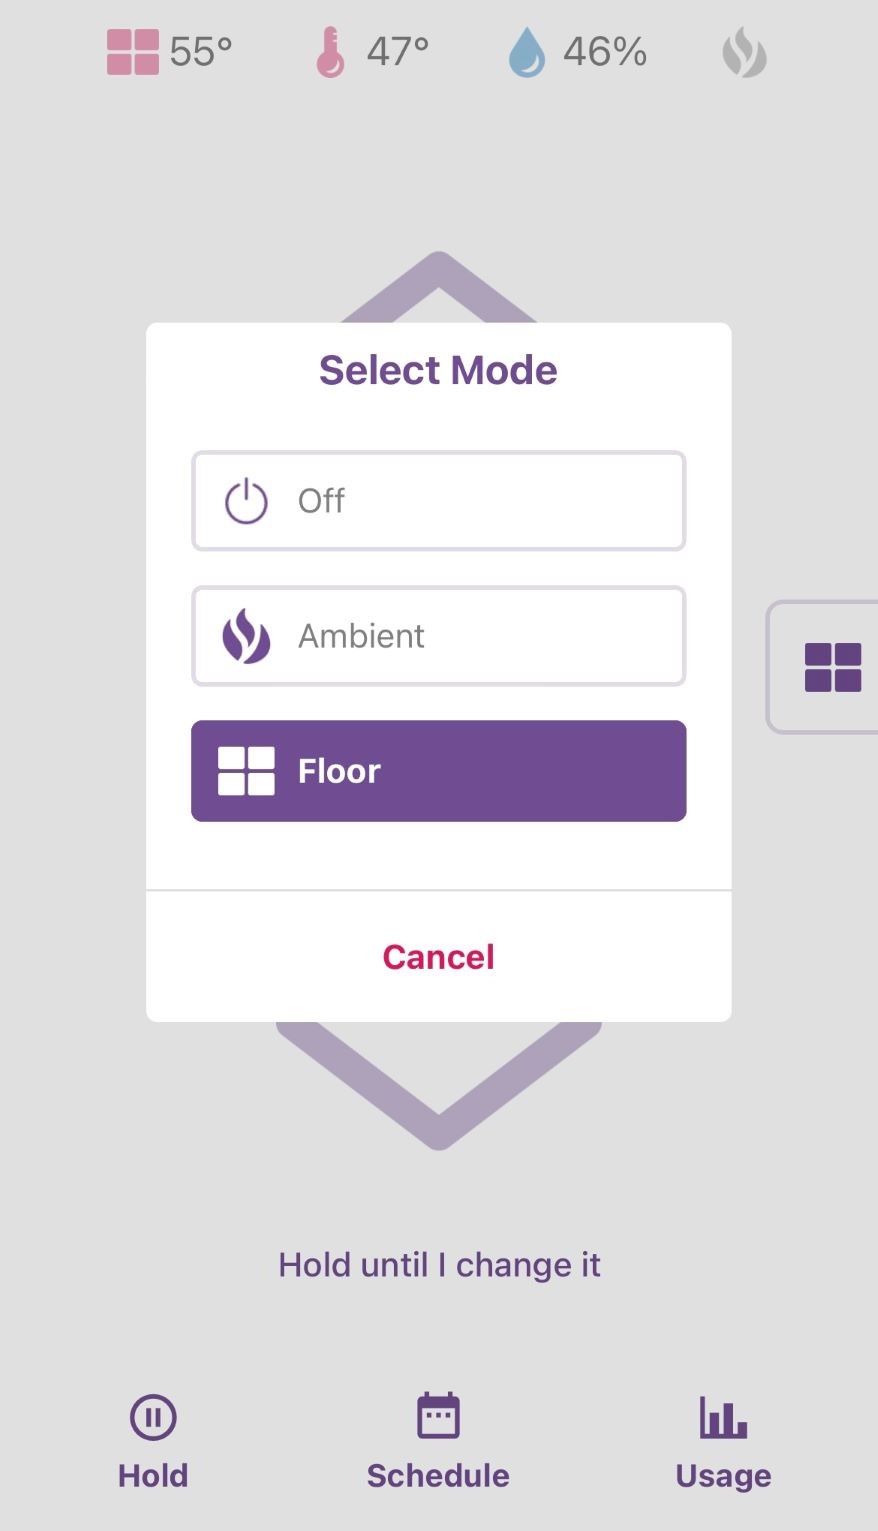Tap the 46% humidity reading

tap(604, 52)
